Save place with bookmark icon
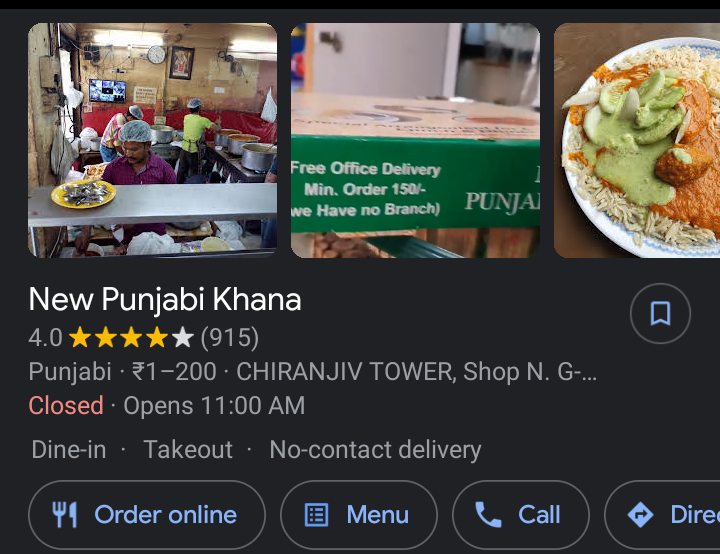 [x=660, y=313]
